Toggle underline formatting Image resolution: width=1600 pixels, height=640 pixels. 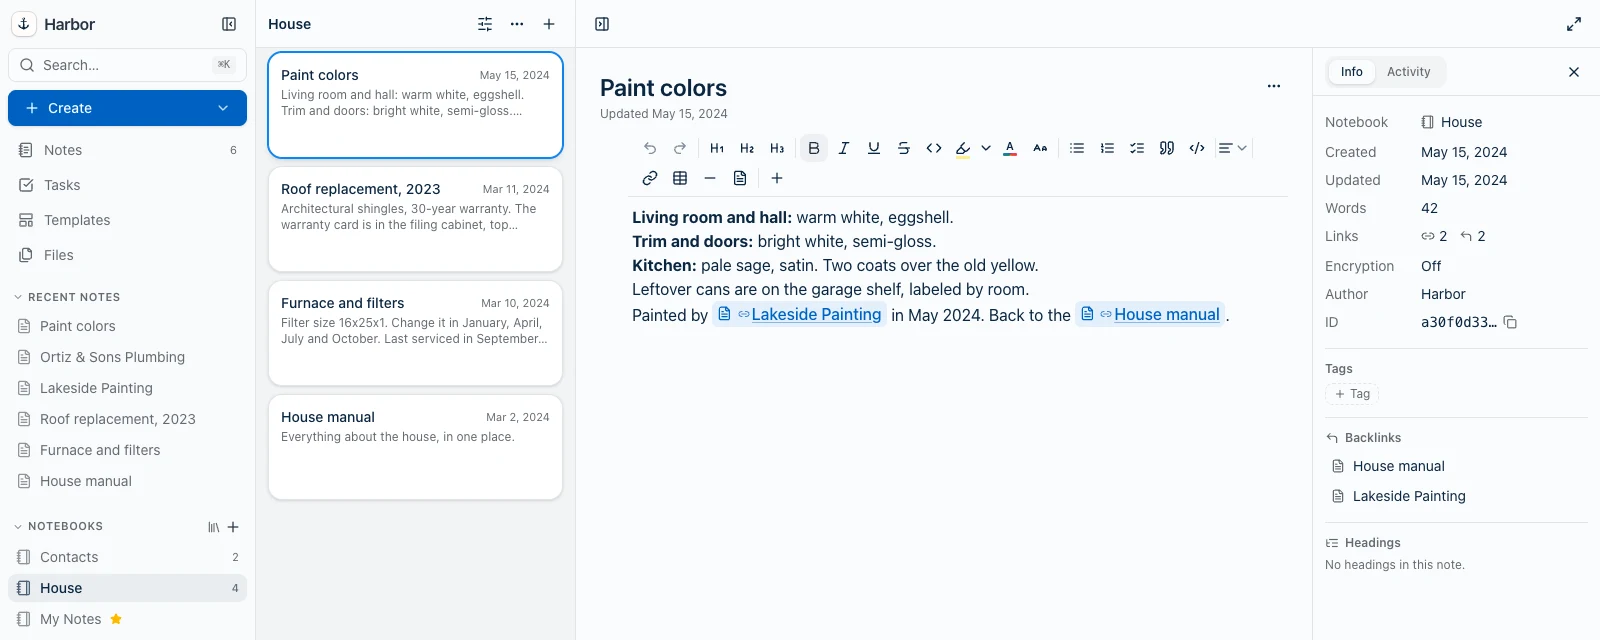coord(874,148)
